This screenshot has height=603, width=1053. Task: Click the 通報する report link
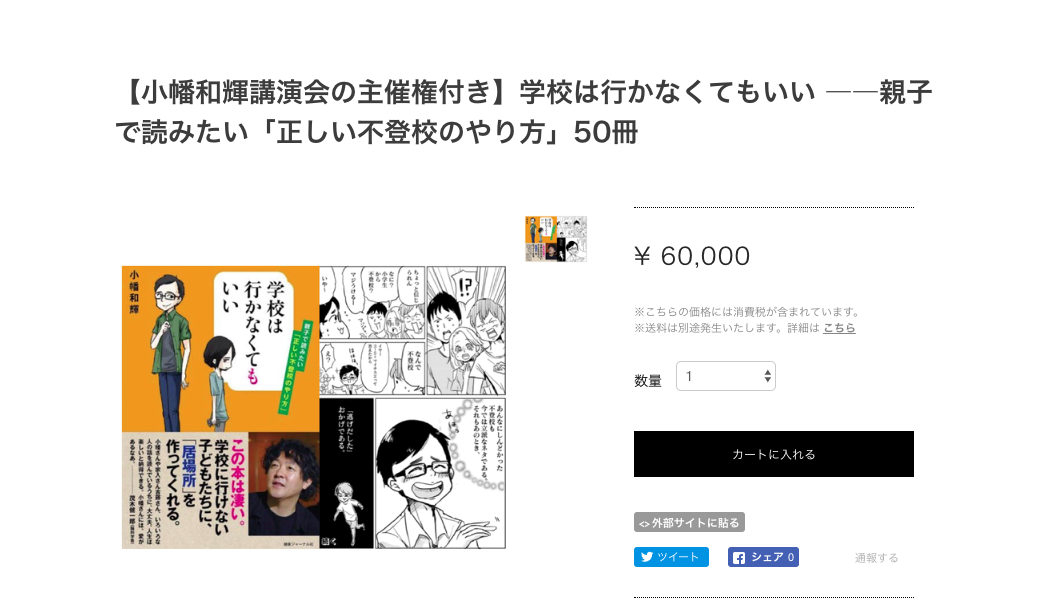[876, 558]
